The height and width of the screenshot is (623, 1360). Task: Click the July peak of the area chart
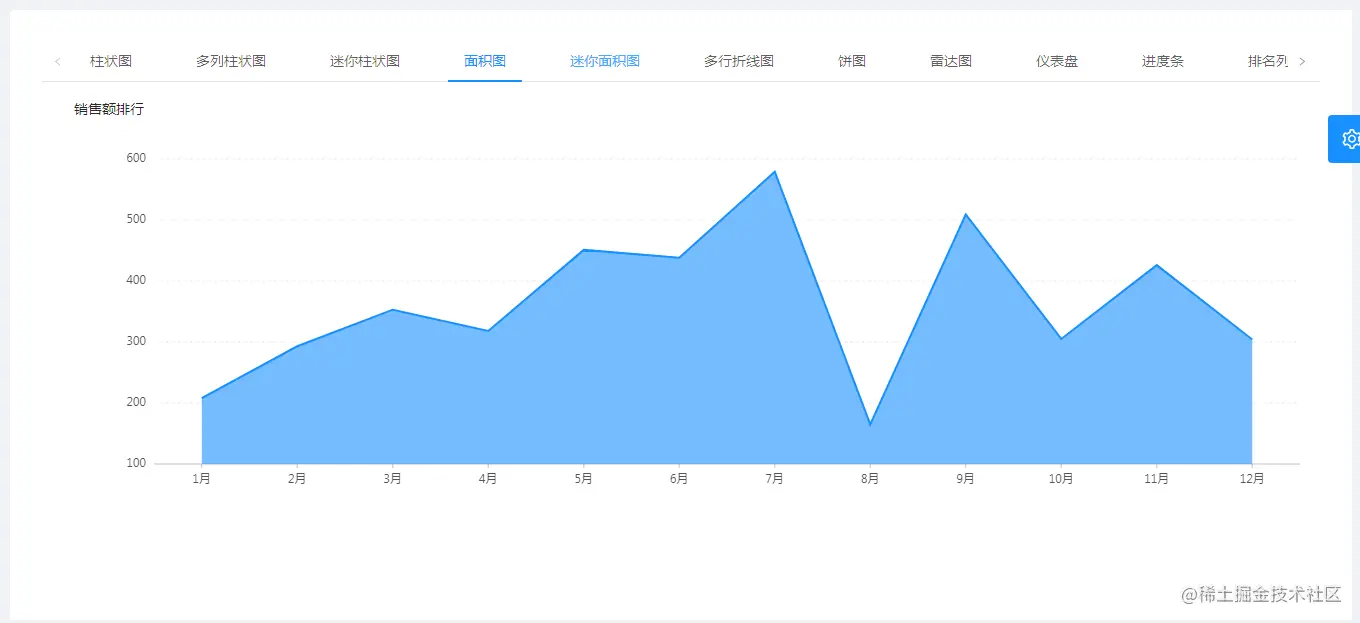775,173
